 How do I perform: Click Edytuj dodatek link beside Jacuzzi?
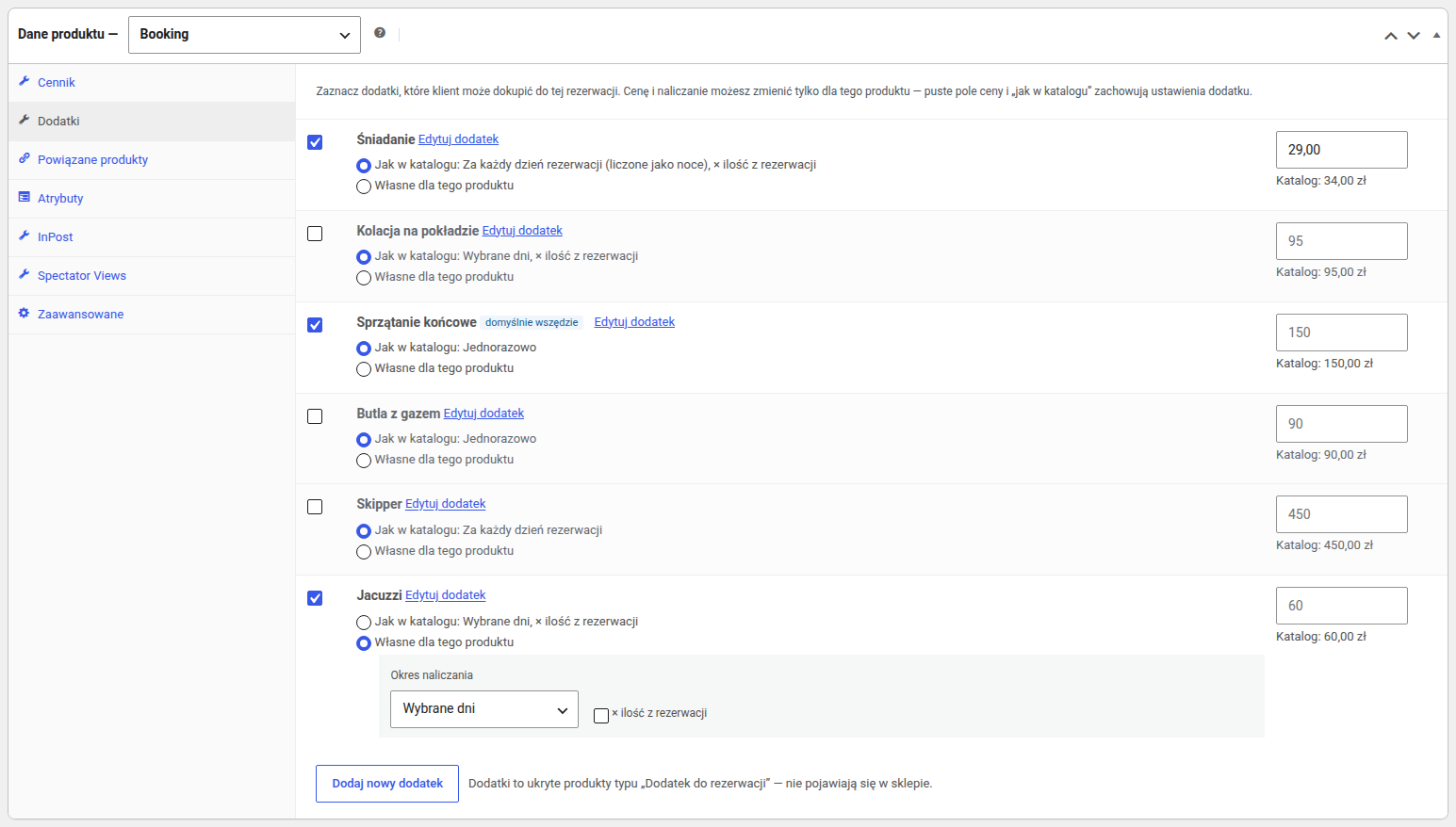pyautogui.click(x=445, y=595)
